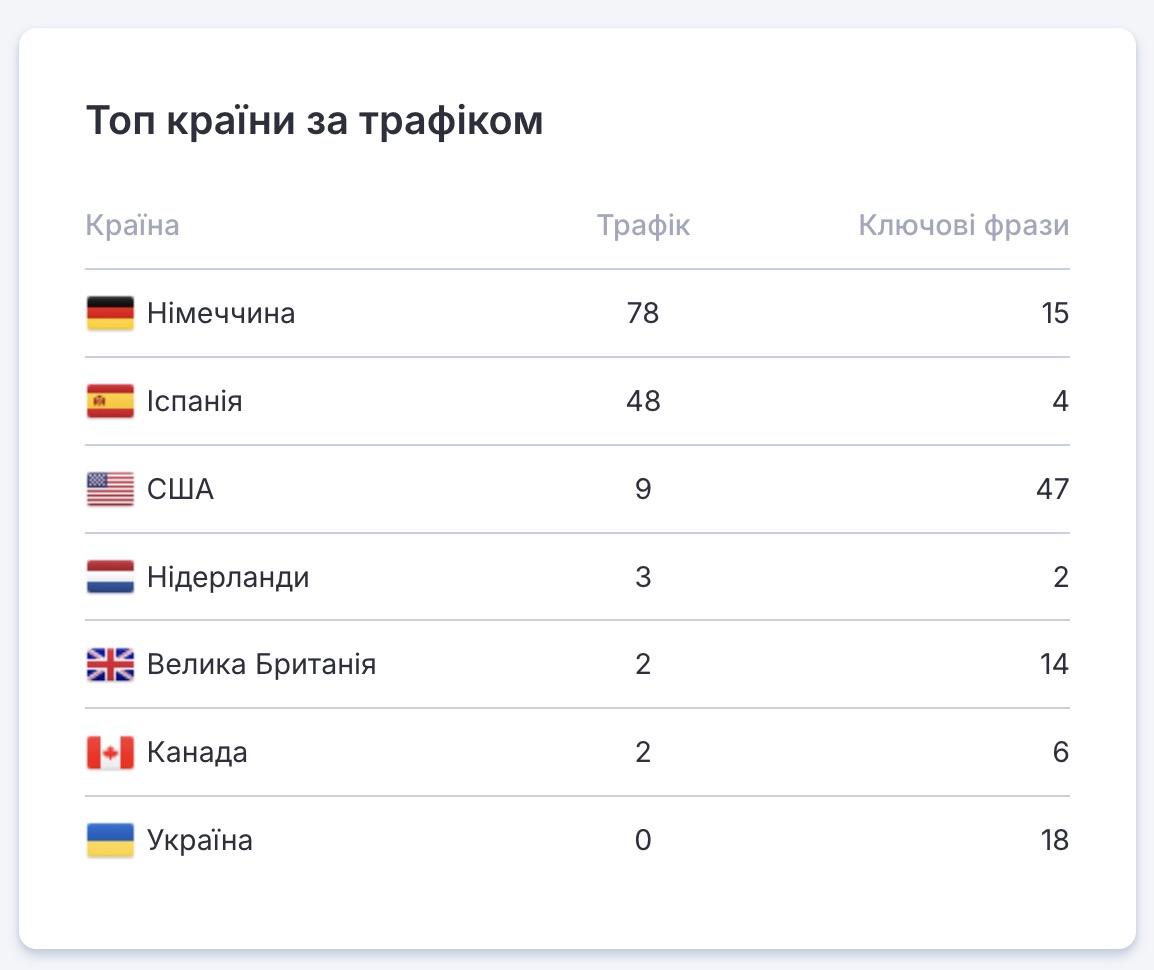This screenshot has height=970, width=1154.
Task: Sort by the Трафік column header
Action: coord(643,226)
